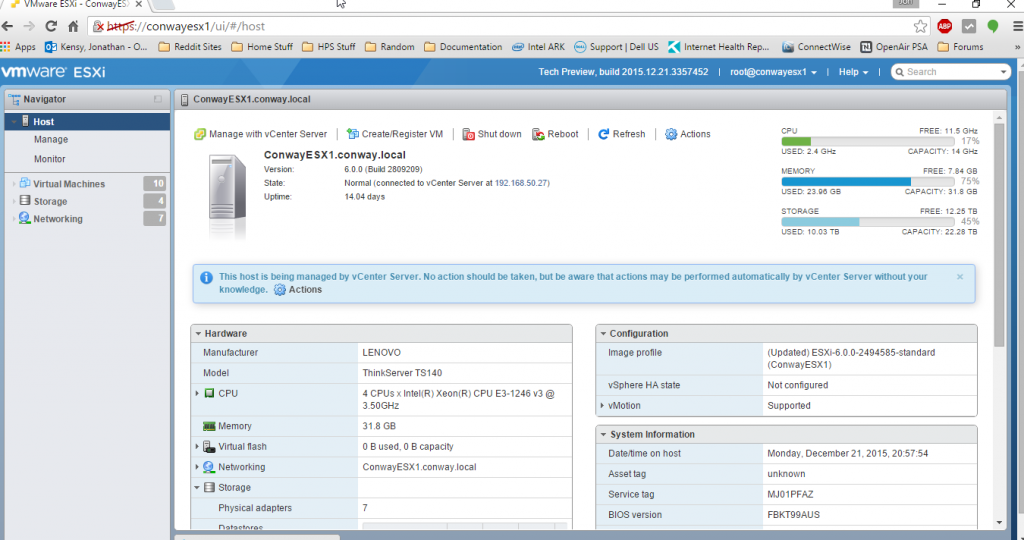
Task: Open the search field dropdown arrow
Action: 1004,72
